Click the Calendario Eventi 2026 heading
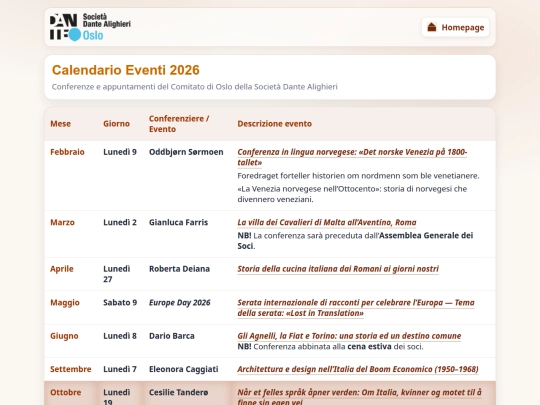 click(126, 70)
